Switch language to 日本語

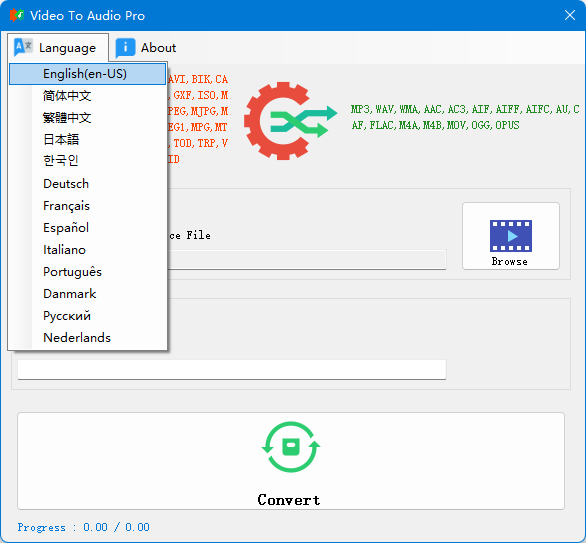87,139
